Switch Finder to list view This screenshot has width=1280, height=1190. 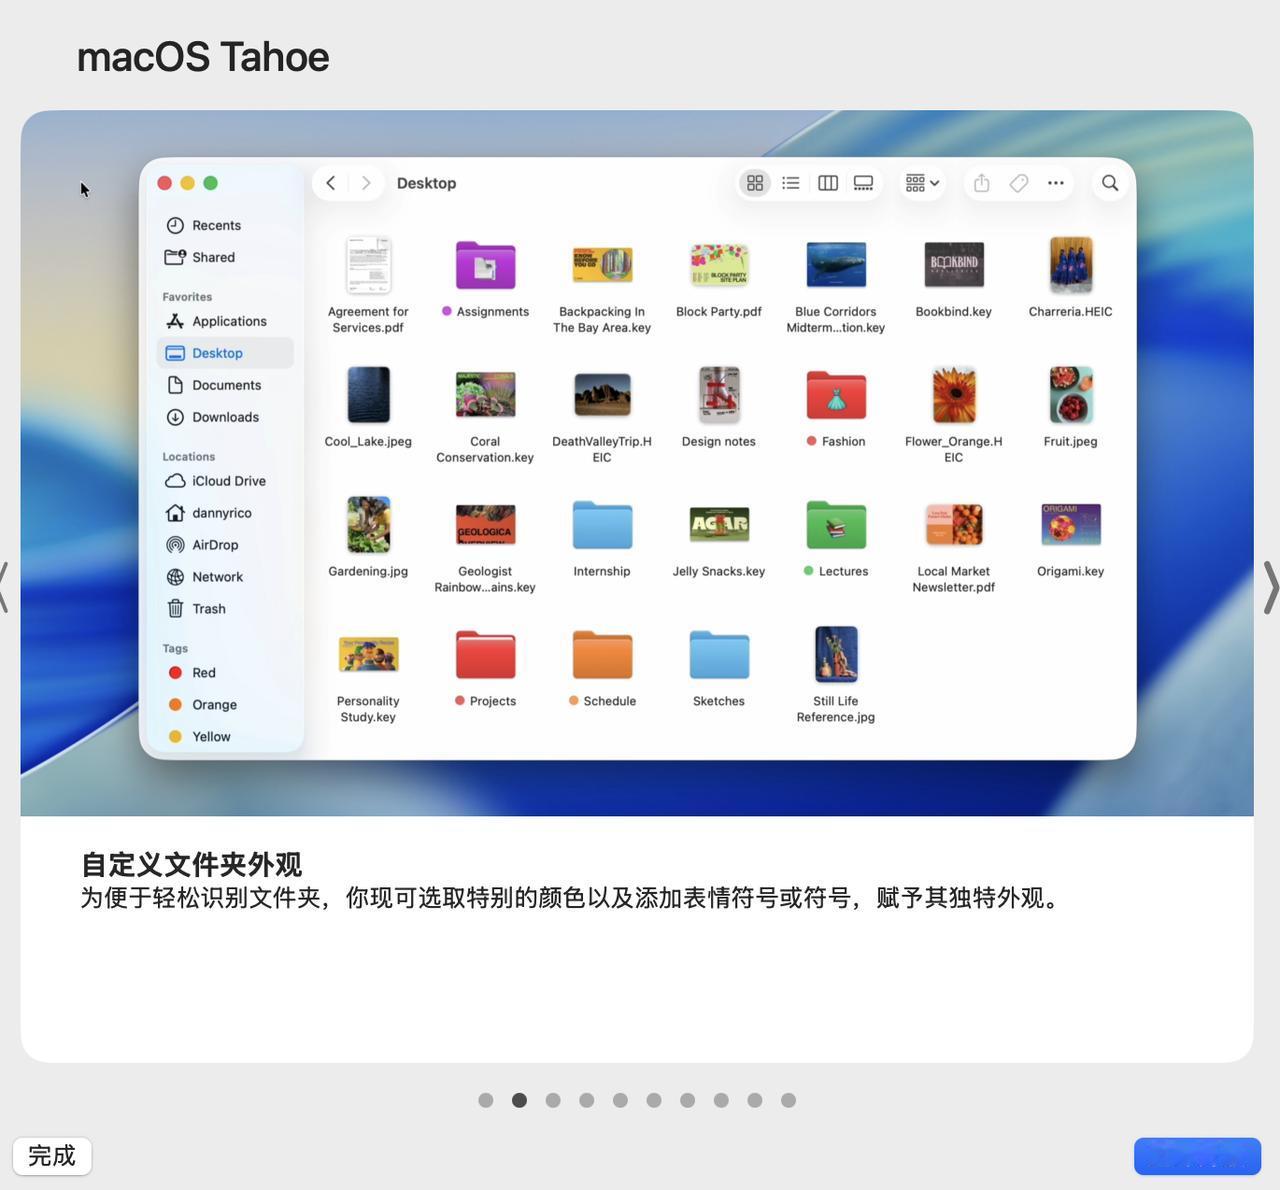pos(791,183)
